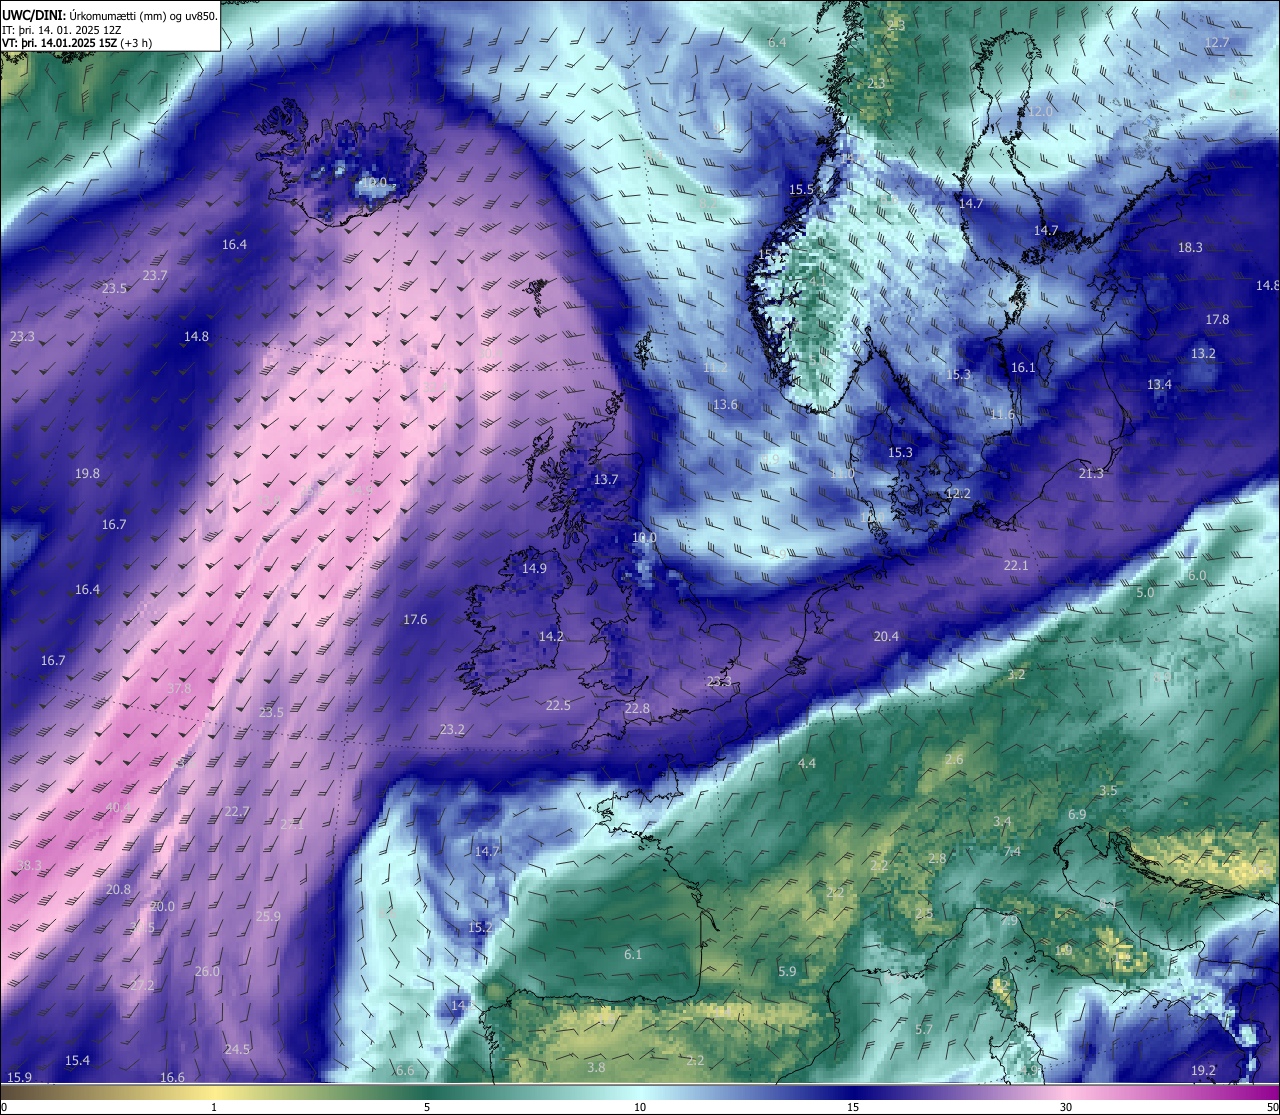This screenshot has height=1115, width=1280.
Task: Click the legend tick label "1"
Action: coord(214,1107)
